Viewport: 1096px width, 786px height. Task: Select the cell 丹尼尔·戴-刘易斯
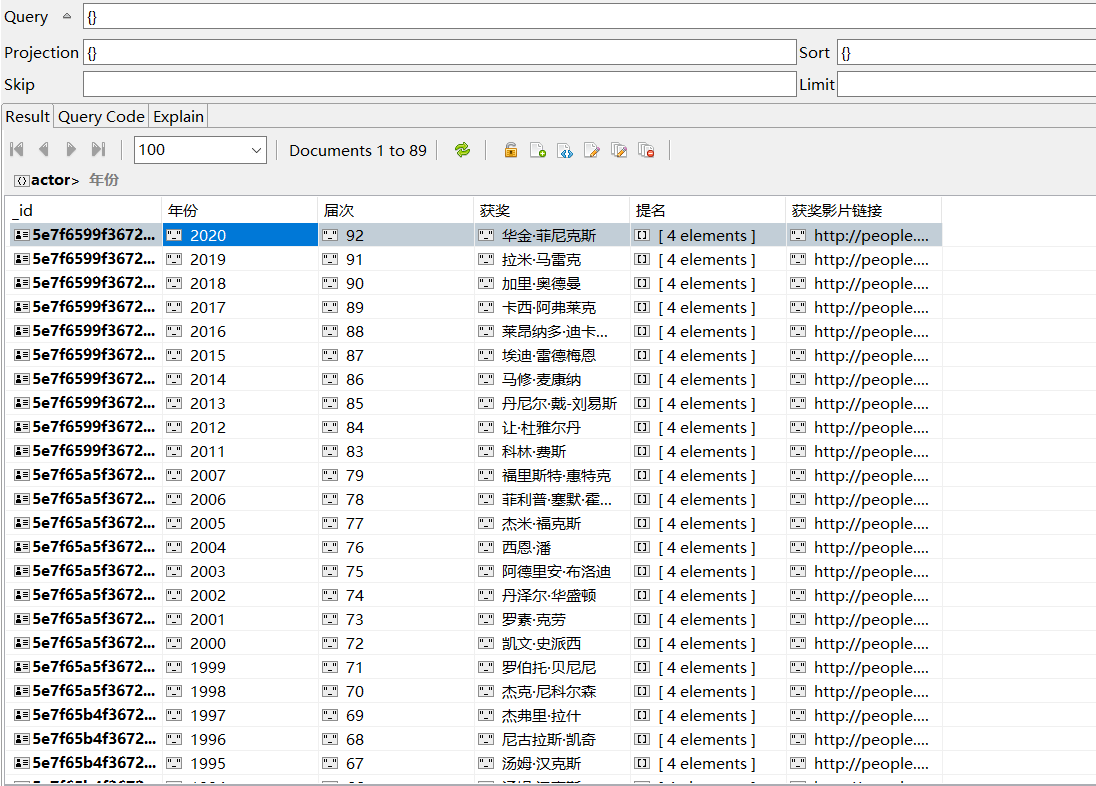point(551,403)
